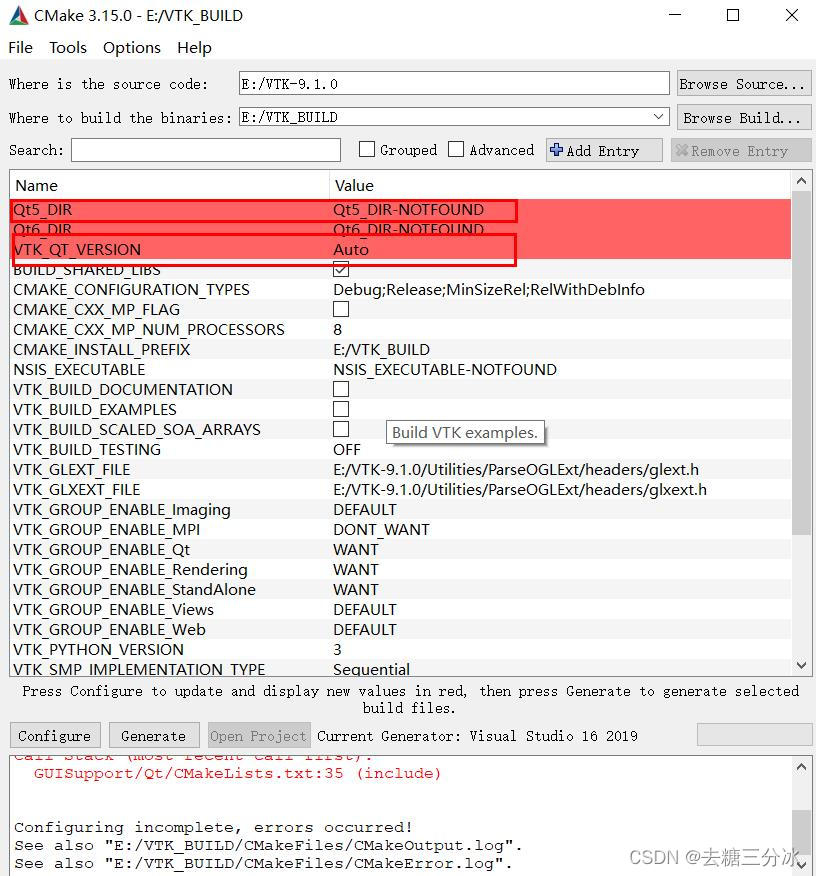The height and width of the screenshot is (876, 816).
Task: Enable the VTK_BUILD_EXAMPLES checkbox
Action: 341,410
